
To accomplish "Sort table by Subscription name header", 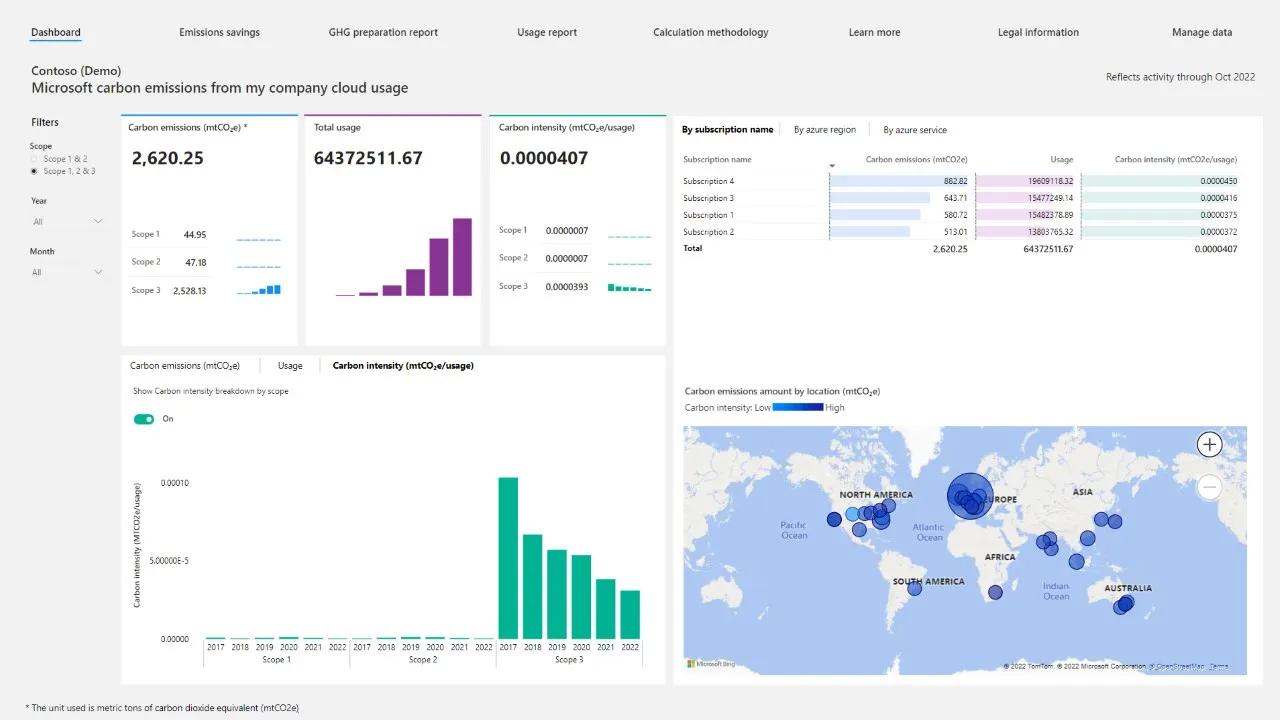I will pyautogui.click(x=717, y=159).
